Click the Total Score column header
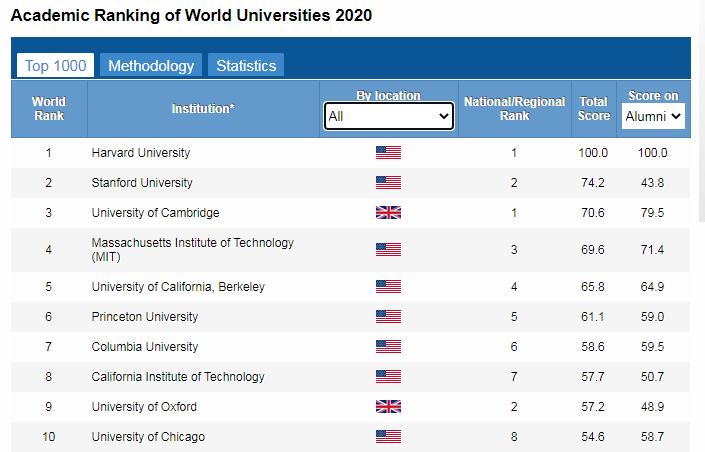Viewport: 705px width, 452px height. 593,108
